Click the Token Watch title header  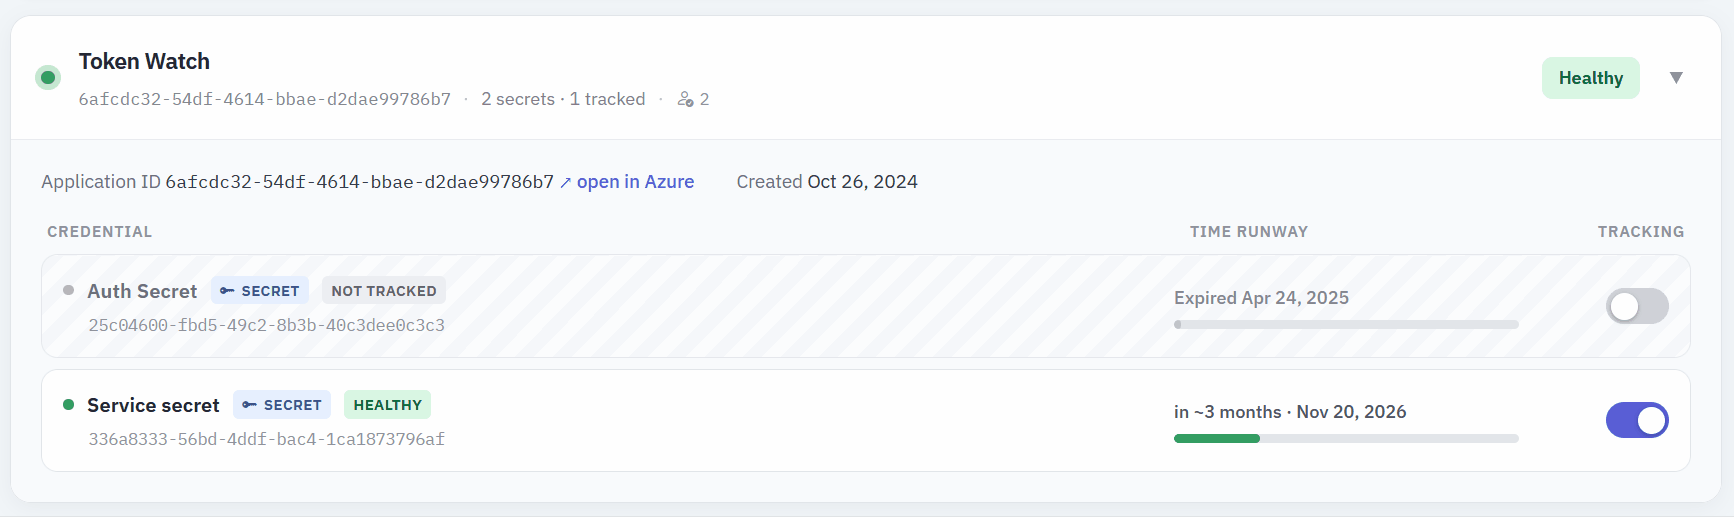pos(144,61)
